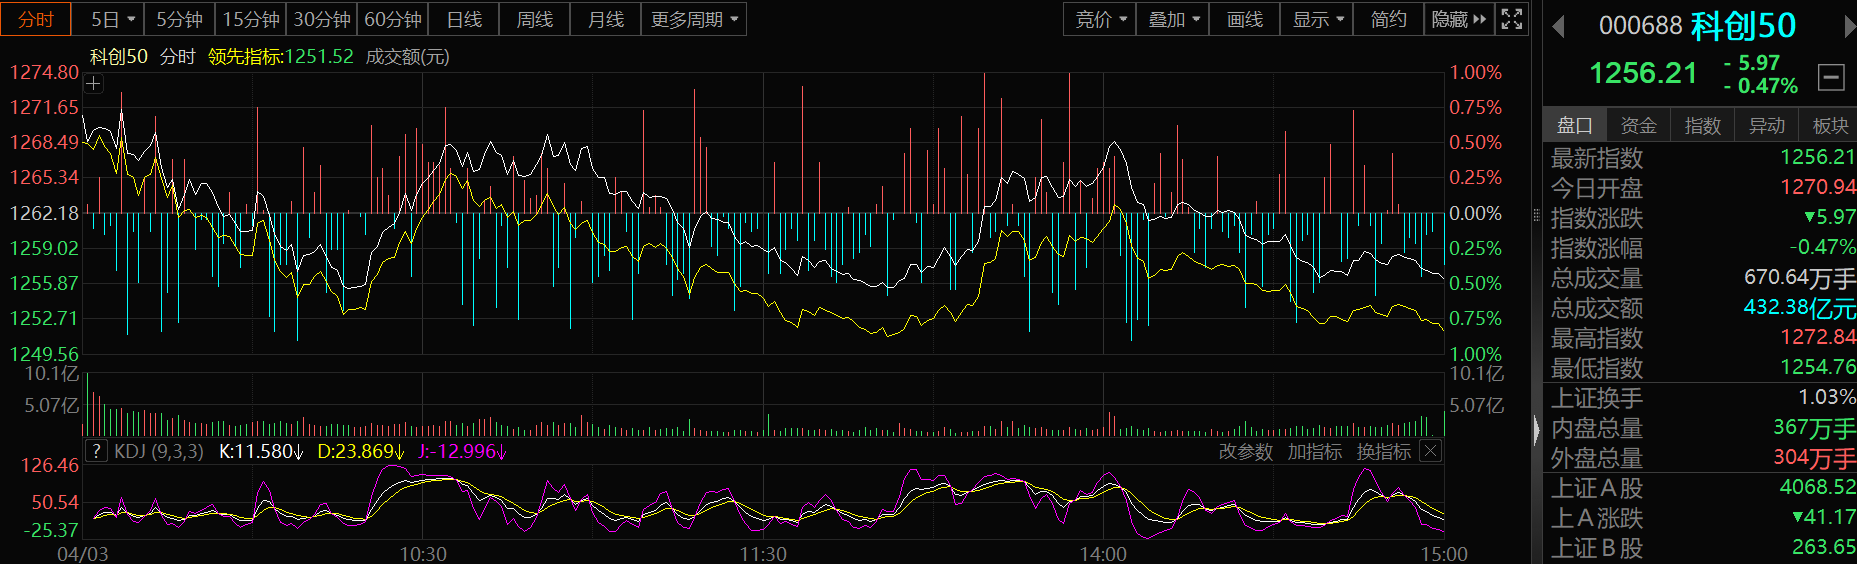Switch to the 日线 daily chart tab

[x=464, y=19]
